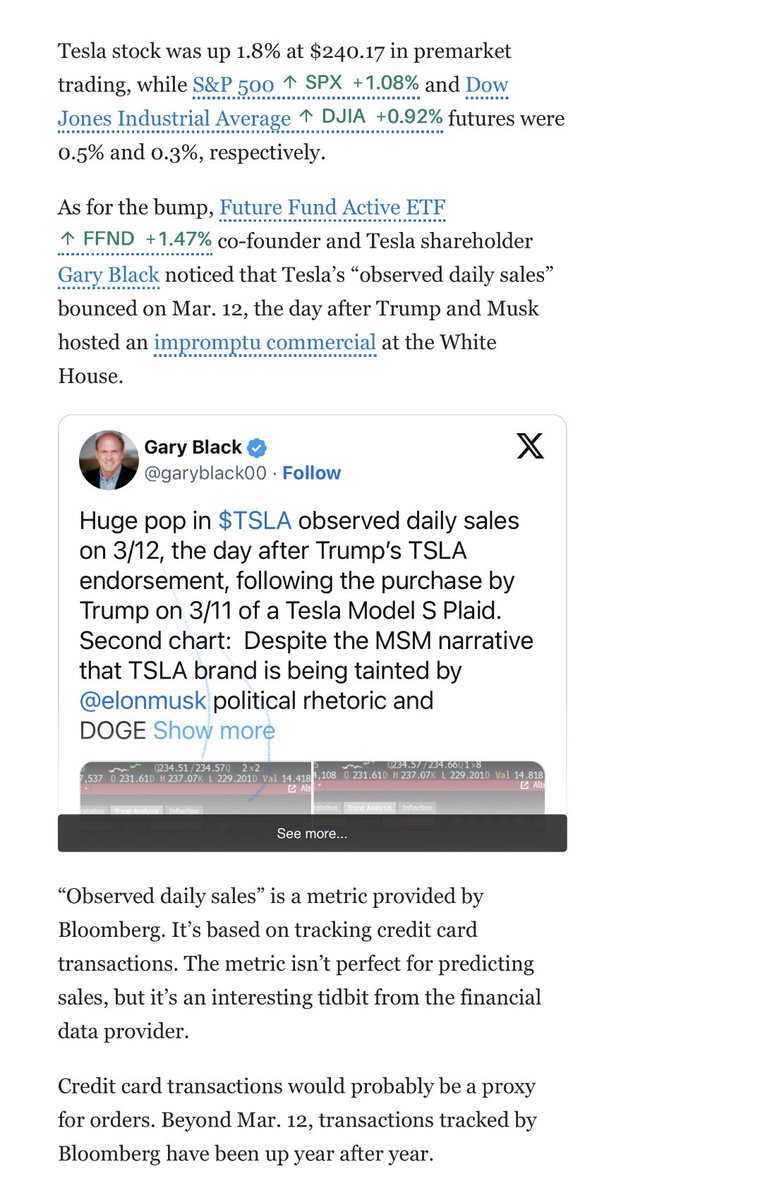The image size is (760, 1200).
Task: Click Gary Black's profile avatar photo
Action: pyautogui.click(x=108, y=460)
